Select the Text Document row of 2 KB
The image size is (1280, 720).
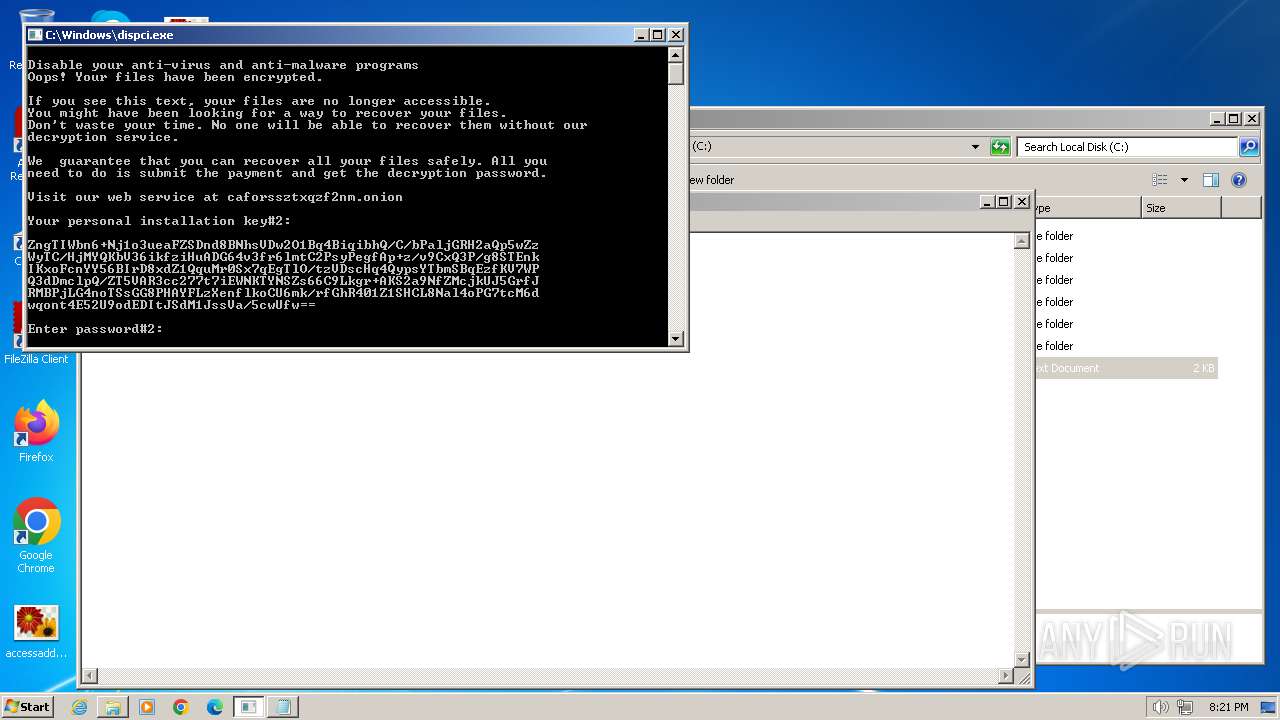tap(1126, 368)
